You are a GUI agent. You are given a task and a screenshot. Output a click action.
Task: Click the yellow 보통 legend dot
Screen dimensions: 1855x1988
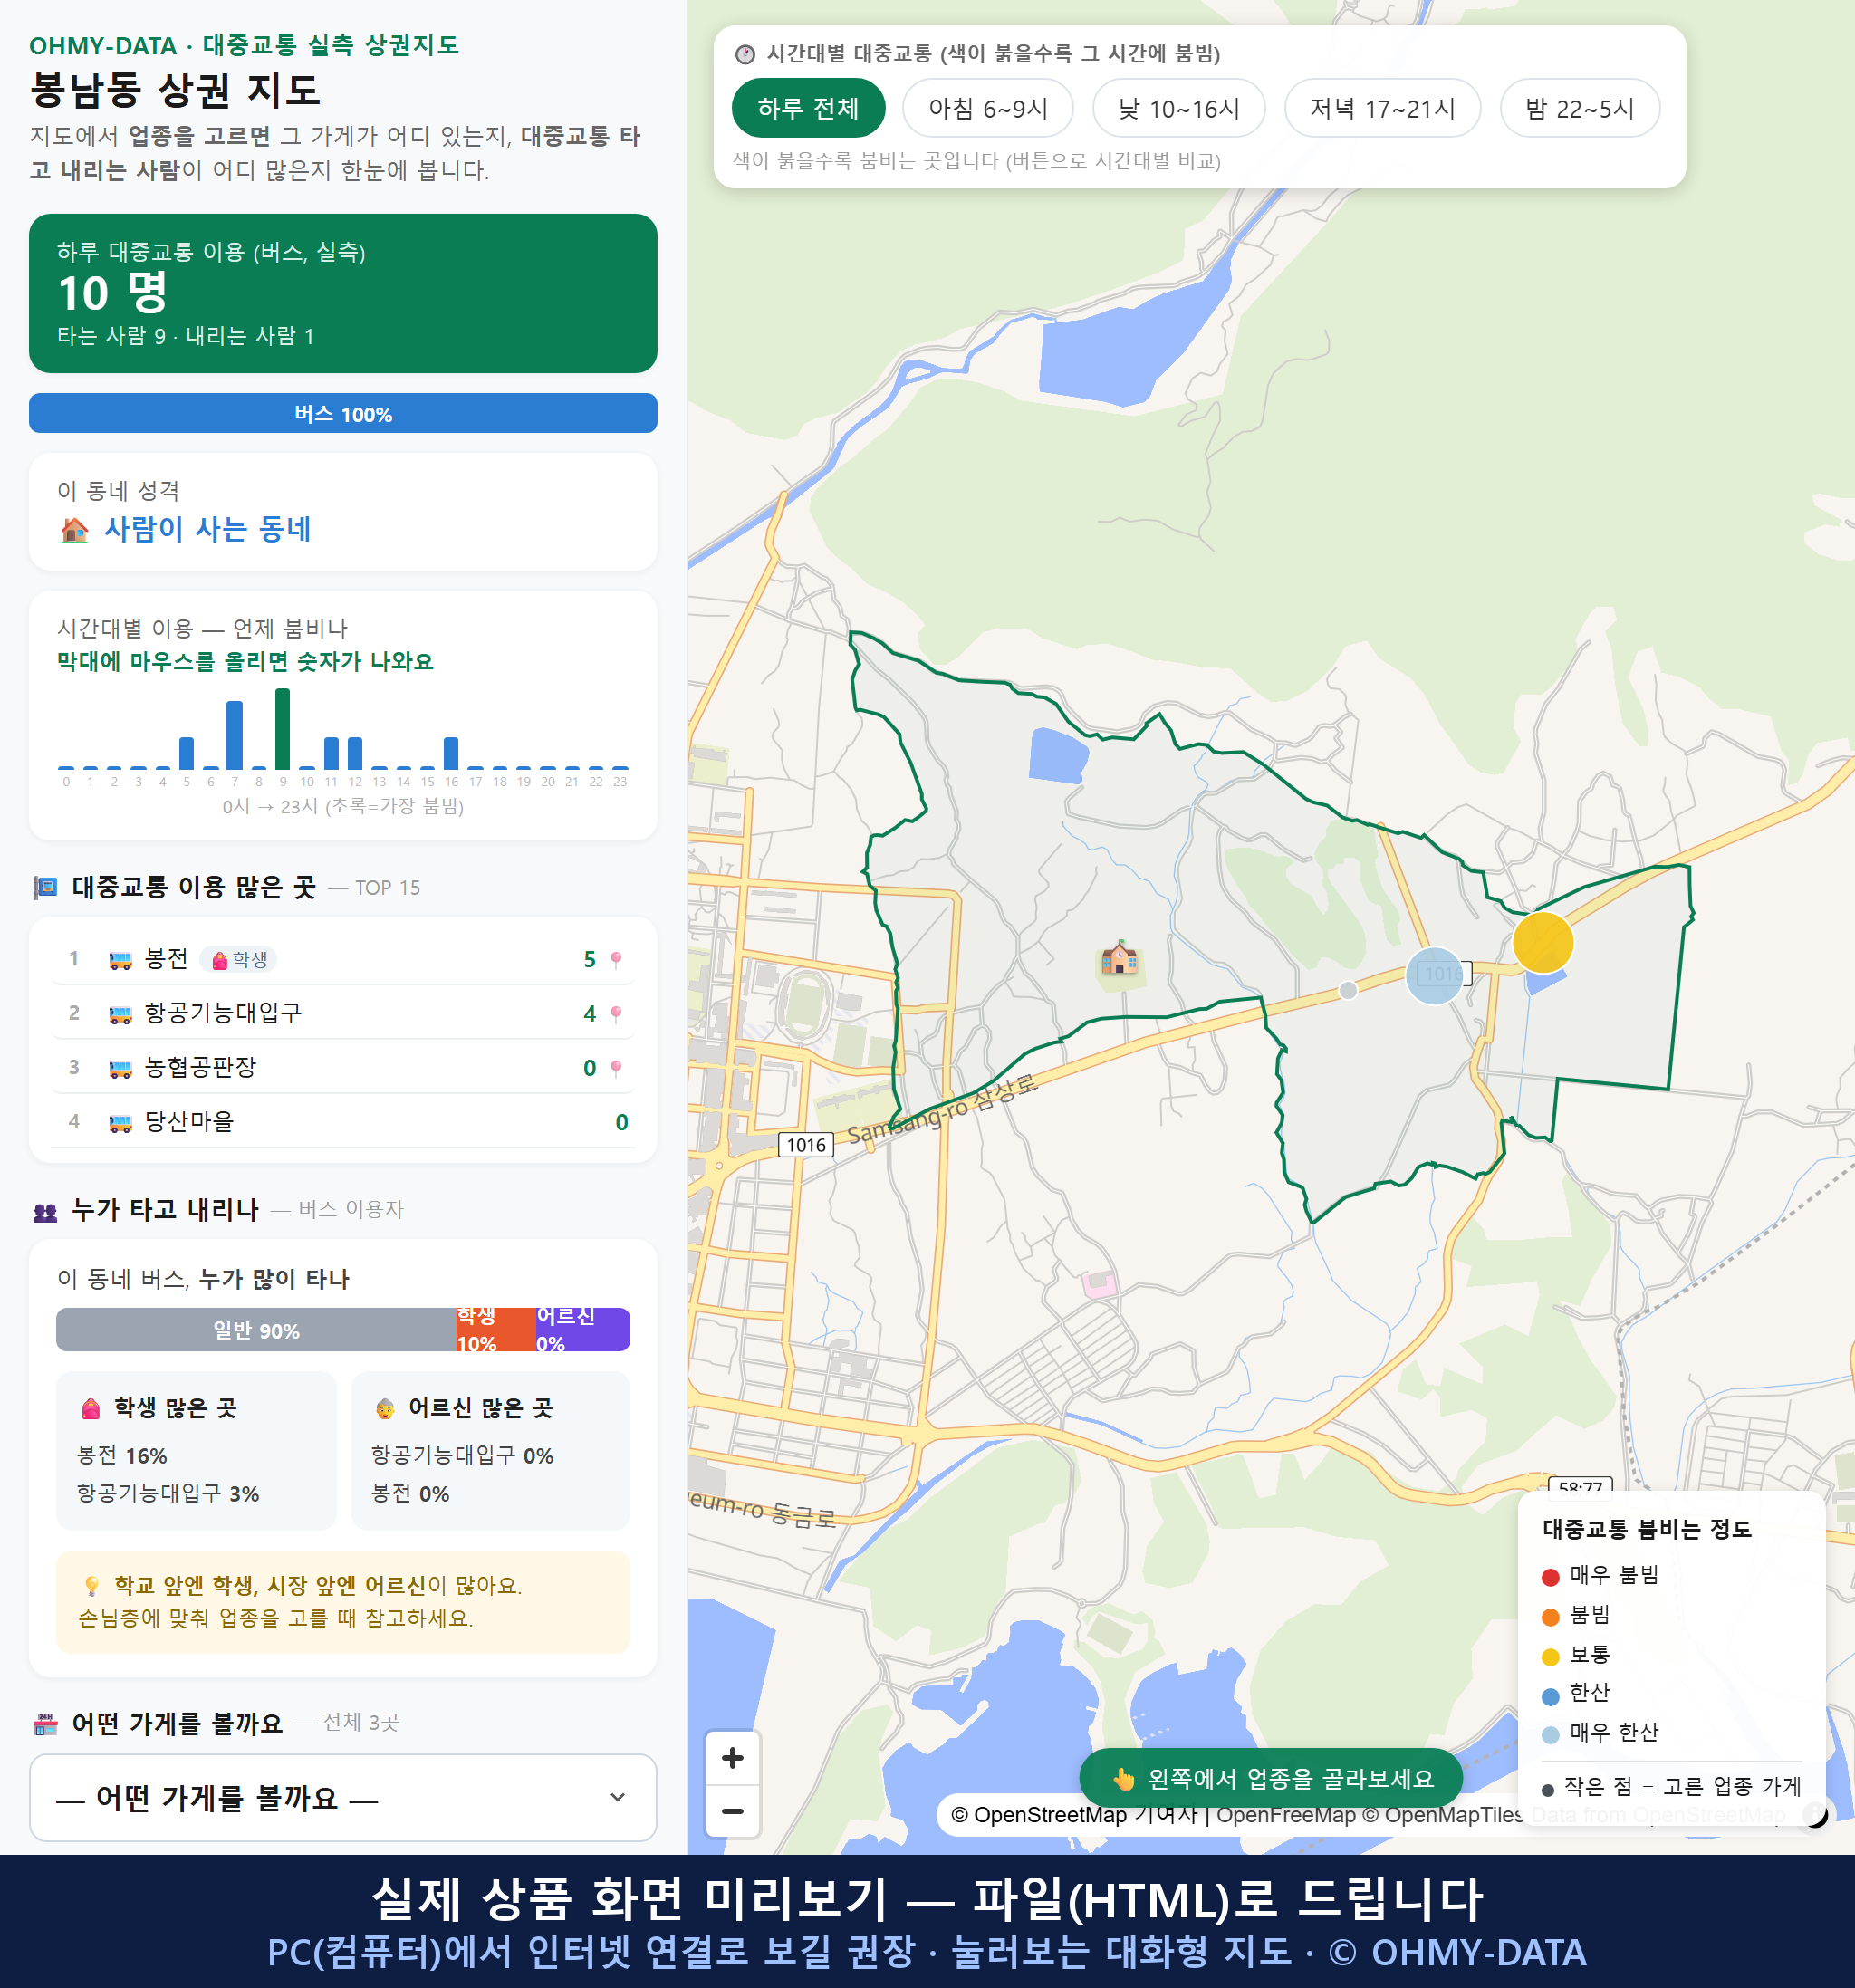tap(1551, 1657)
